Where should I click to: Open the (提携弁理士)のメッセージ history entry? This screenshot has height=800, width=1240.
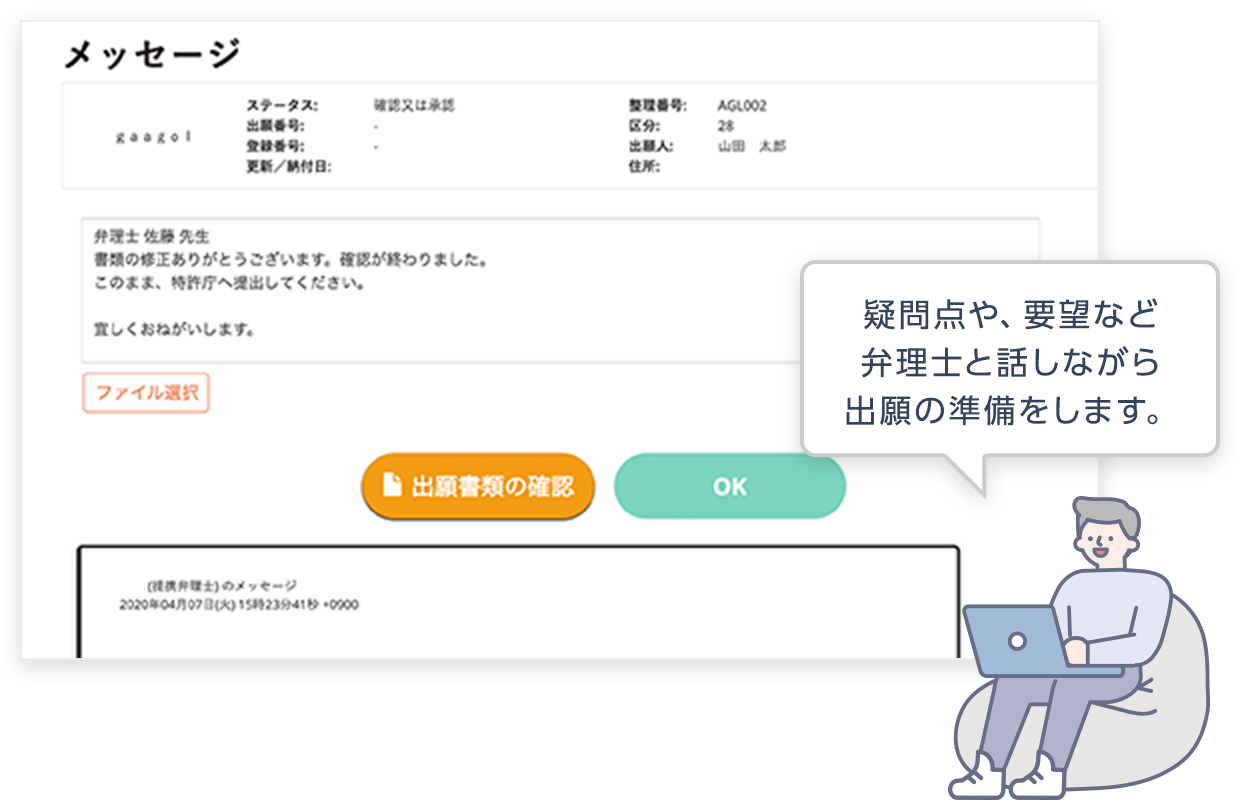click(x=221, y=585)
